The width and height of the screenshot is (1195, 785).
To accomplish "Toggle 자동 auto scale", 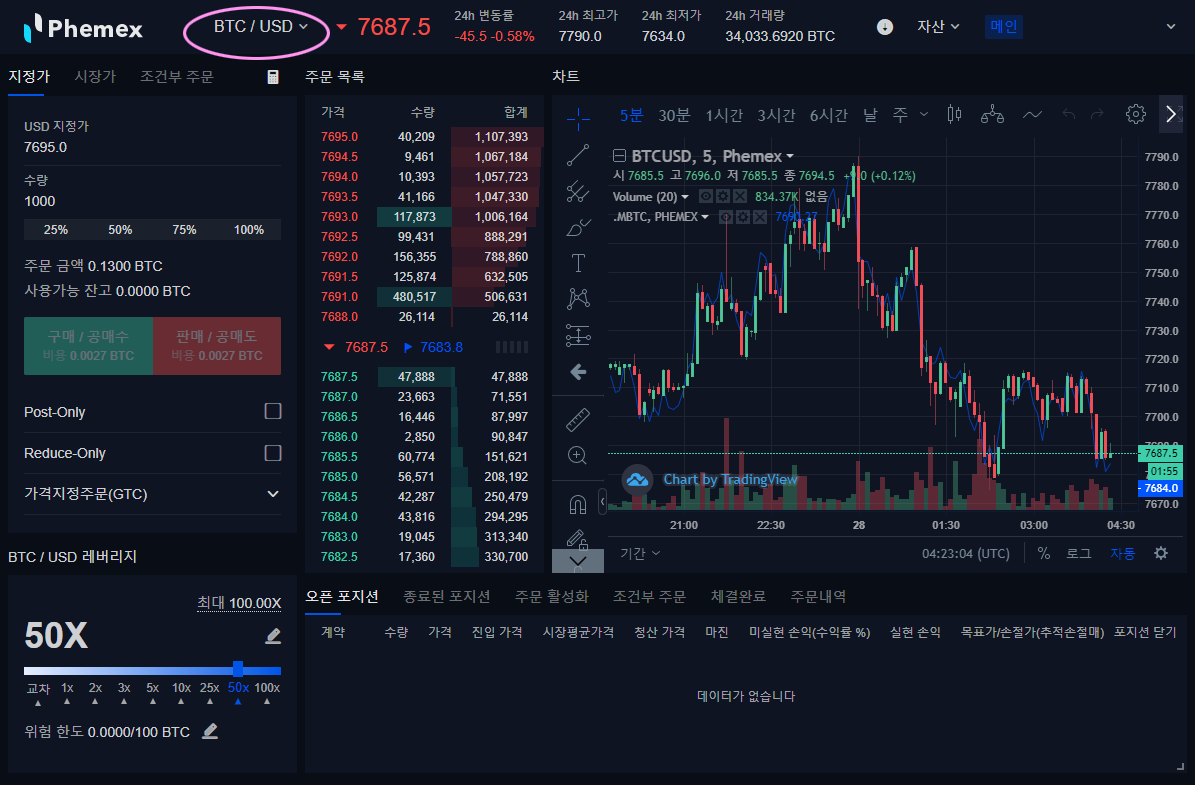I will pyautogui.click(x=1123, y=553).
